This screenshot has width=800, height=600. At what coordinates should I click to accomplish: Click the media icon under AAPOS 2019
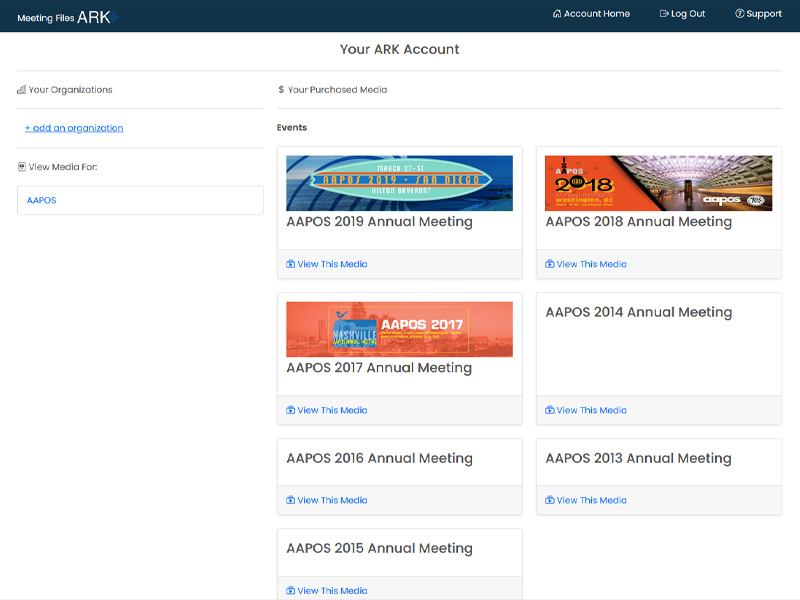290,264
